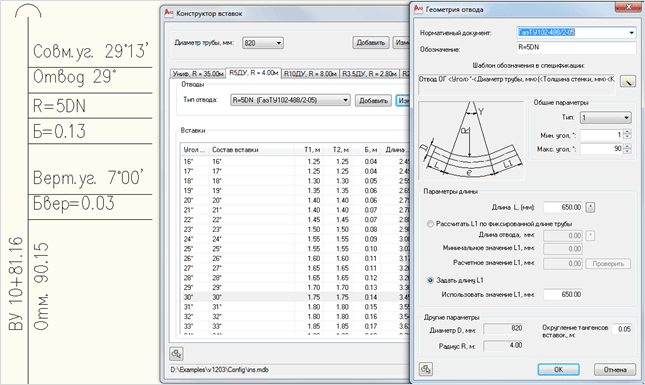Increase the Макс. угол value
This screenshot has width=645, height=385.
627,146
